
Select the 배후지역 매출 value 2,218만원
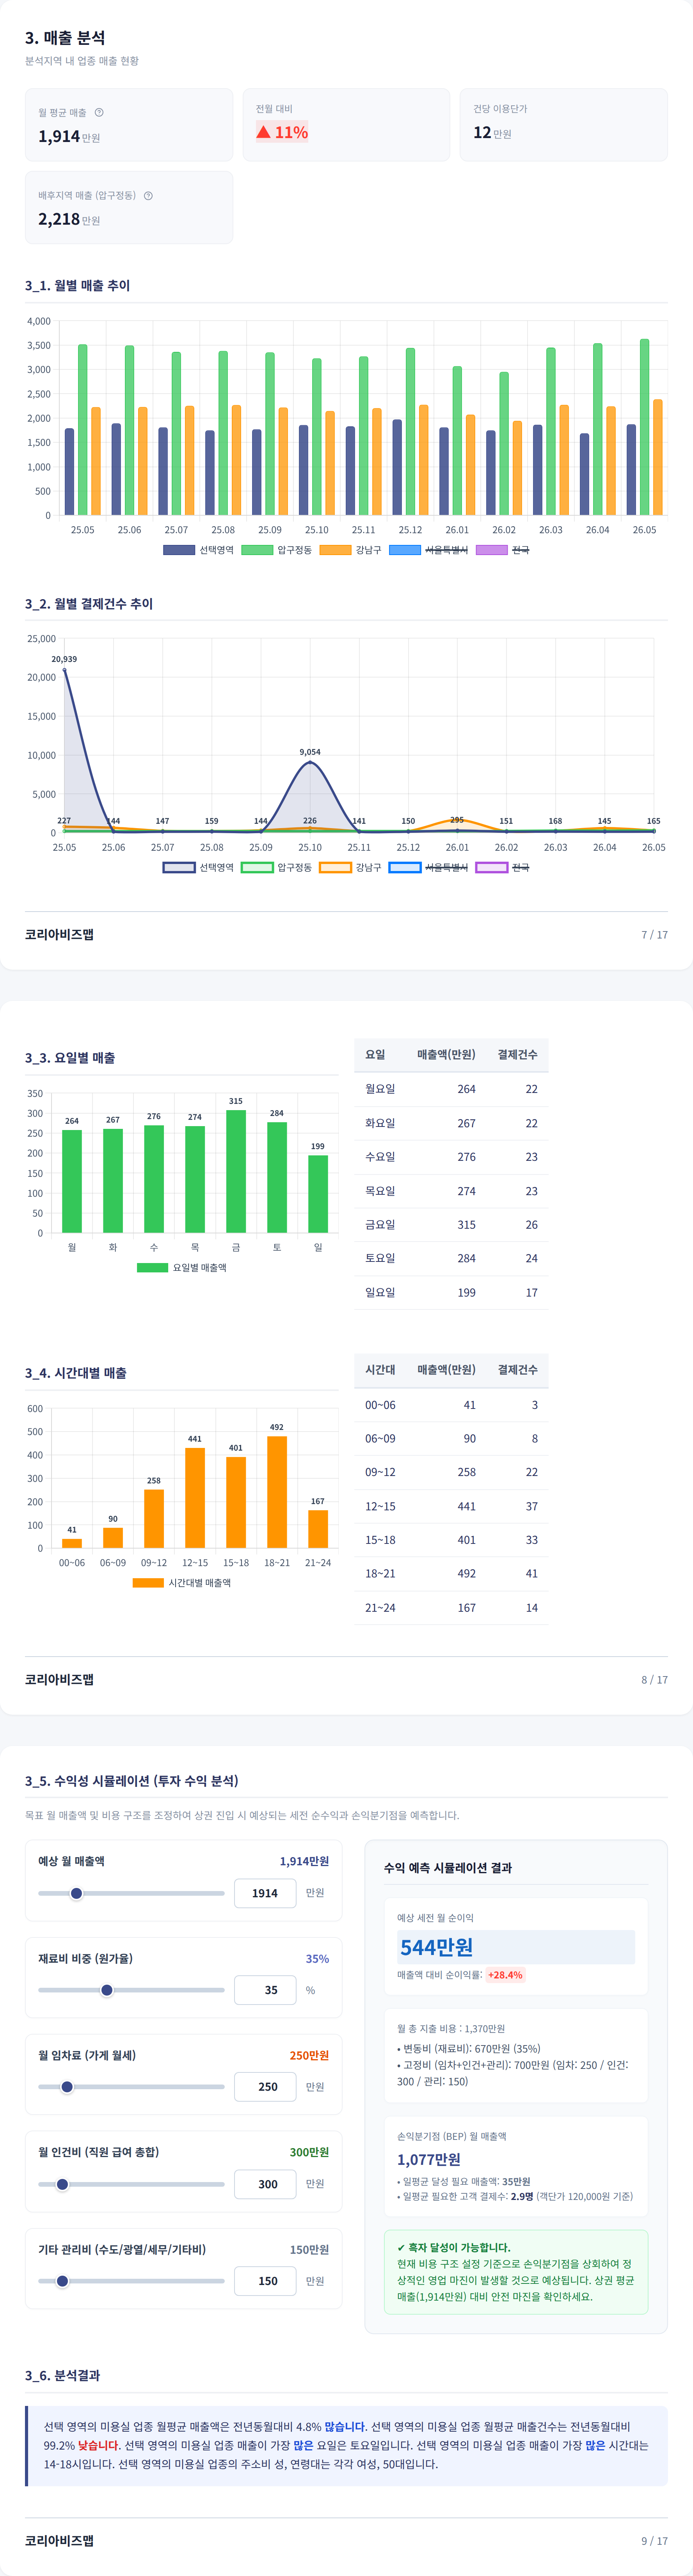(69, 219)
